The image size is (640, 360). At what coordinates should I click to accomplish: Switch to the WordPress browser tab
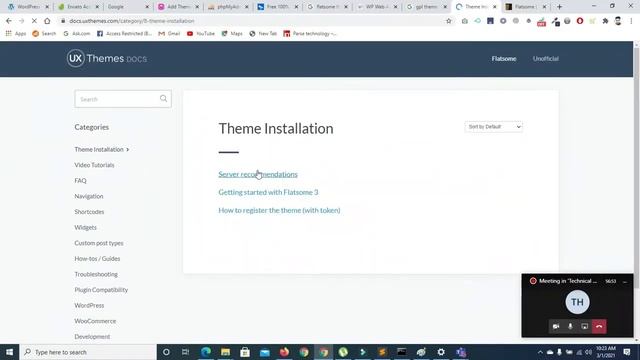(28, 7)
